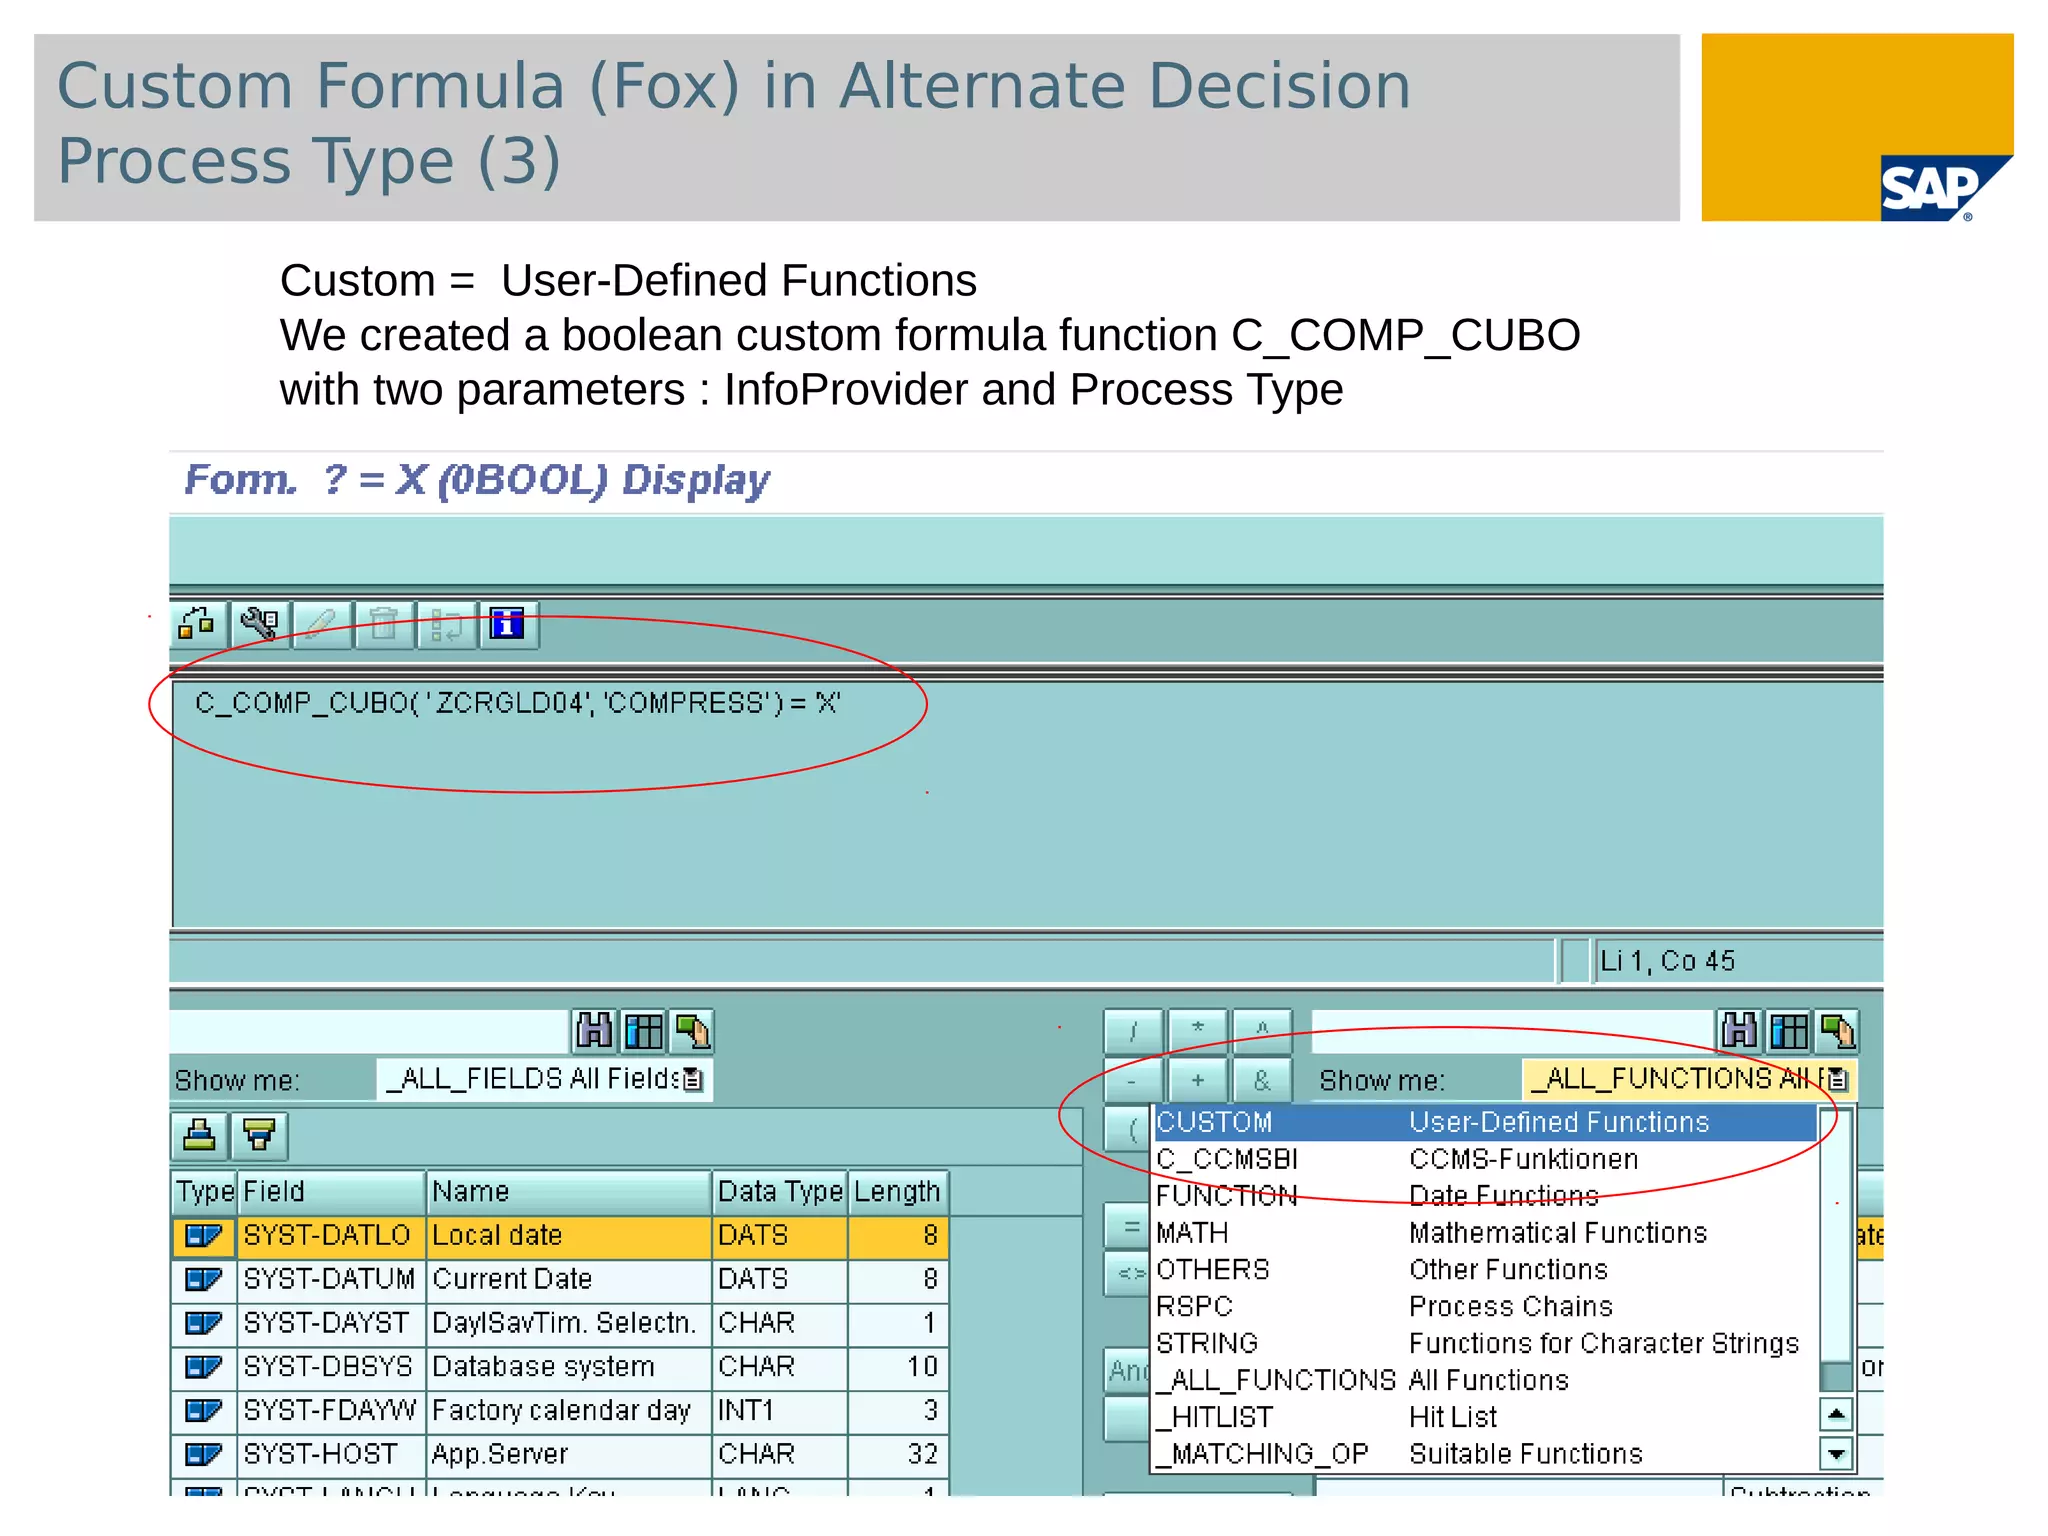2048x1536 pixels.
Task: Select OTHERS Other Functions entry
Action: [x=1485, y=1270]
